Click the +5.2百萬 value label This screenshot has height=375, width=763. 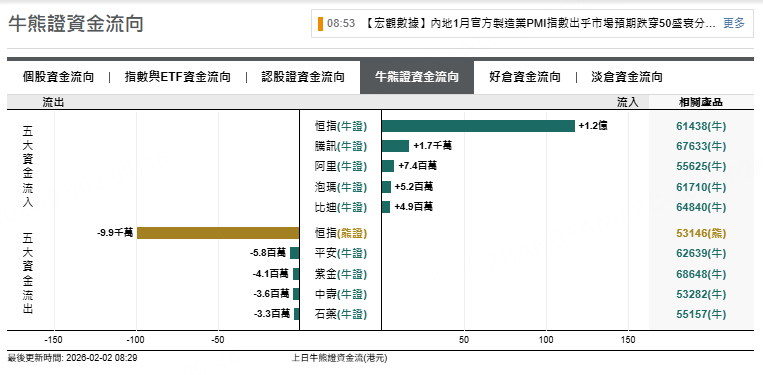pos(414,186)
